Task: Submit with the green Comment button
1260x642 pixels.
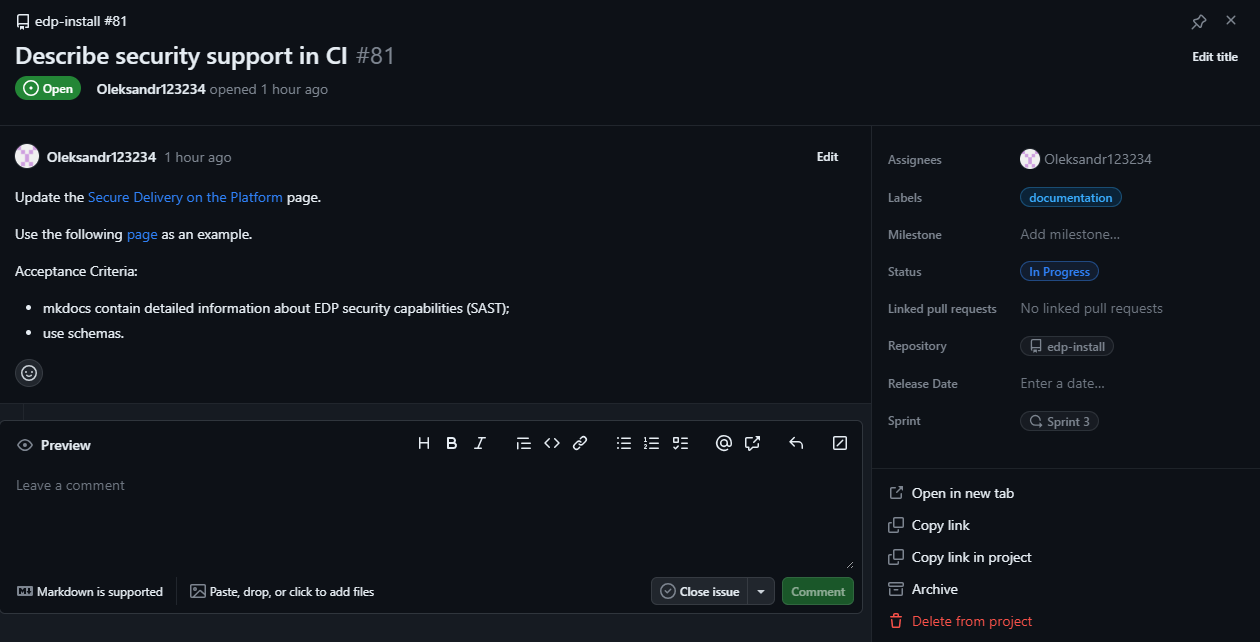Action: pos(817,591)
